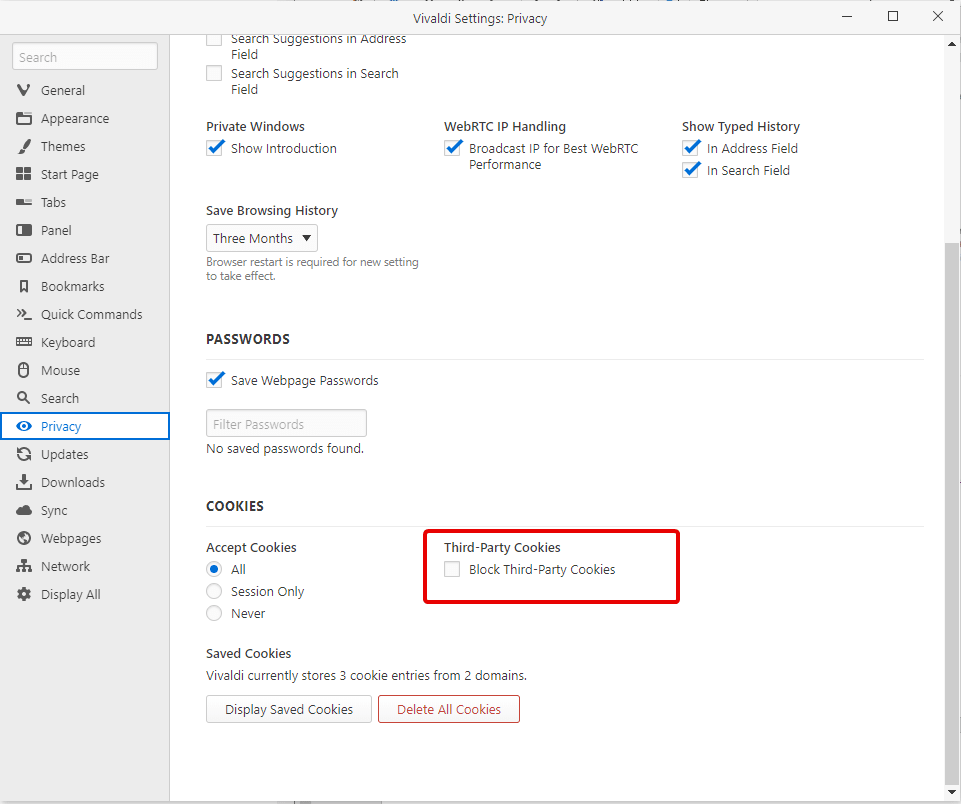Click the Sync cloud icon
The width and height of the screenshot is (961, 804).
pyautogui.click(x=24, y=510)
